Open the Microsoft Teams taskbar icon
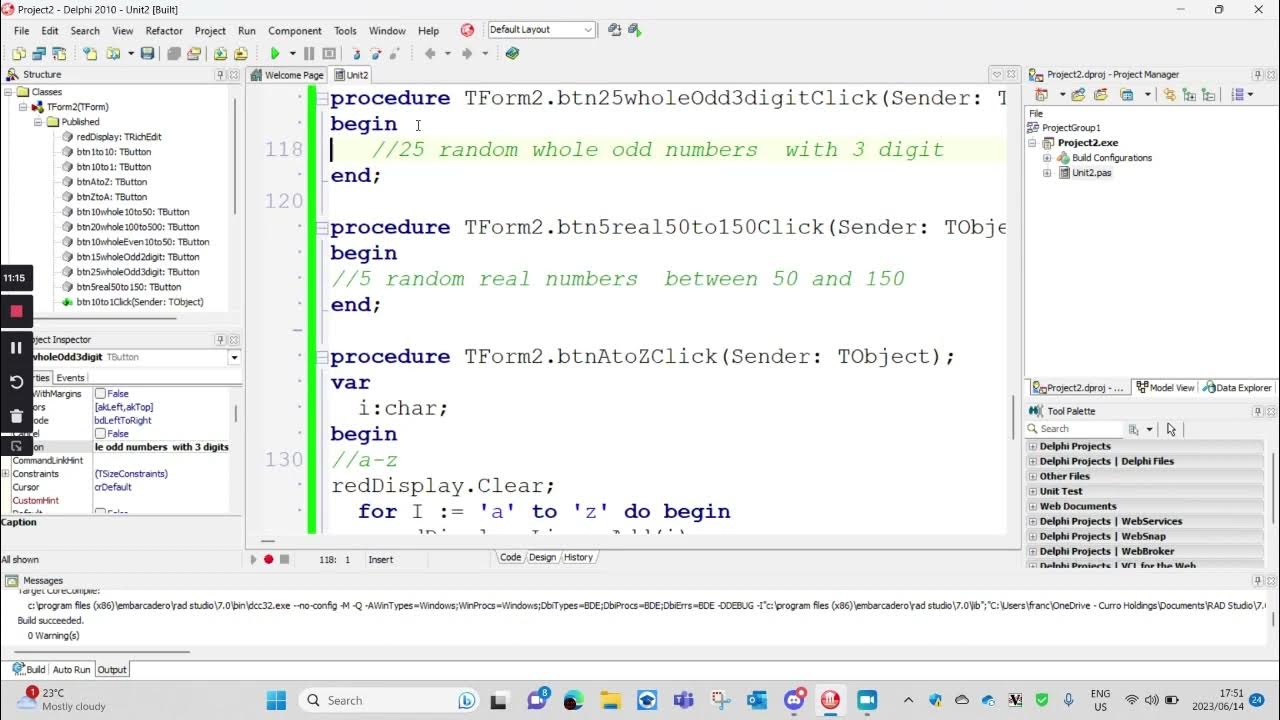This screenshot has height=720, width=1280. 684,700
